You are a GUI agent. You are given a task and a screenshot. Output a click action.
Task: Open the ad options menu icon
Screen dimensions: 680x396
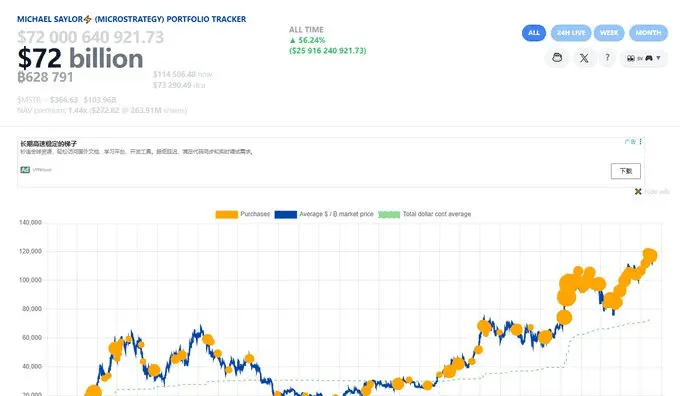coord(641,141)
